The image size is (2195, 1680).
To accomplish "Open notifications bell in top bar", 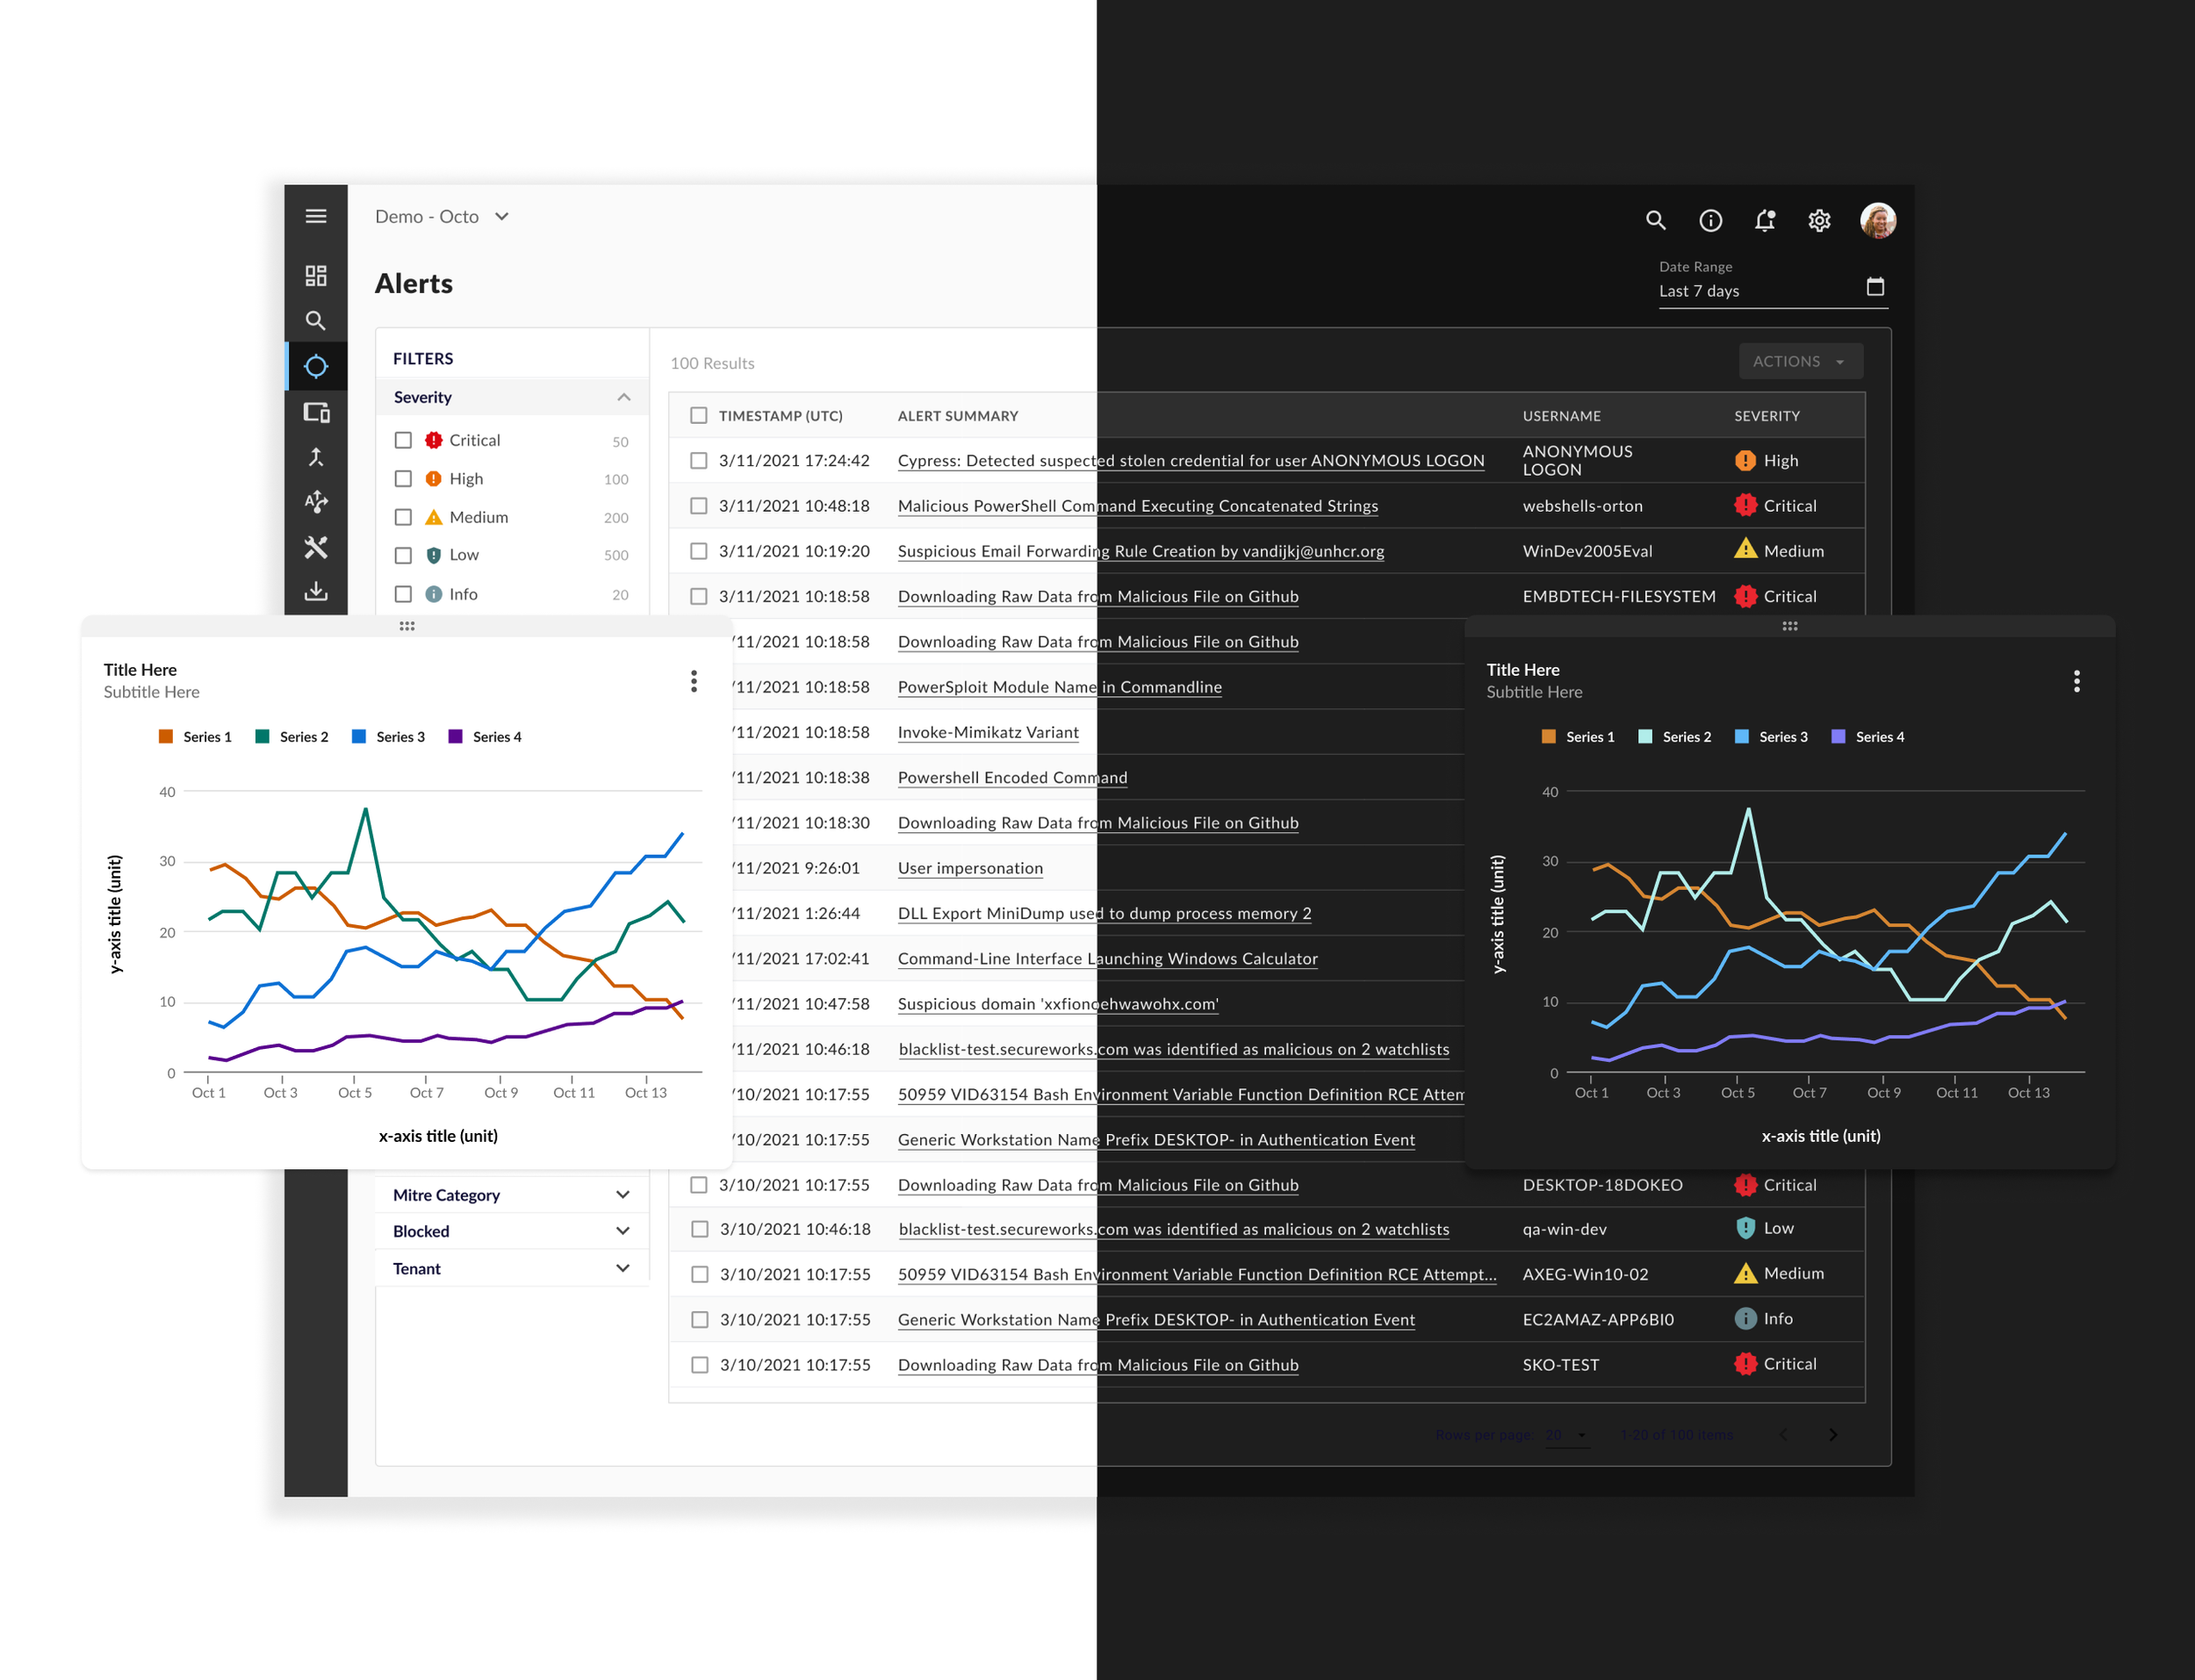I will click(x=1765, y=220).
